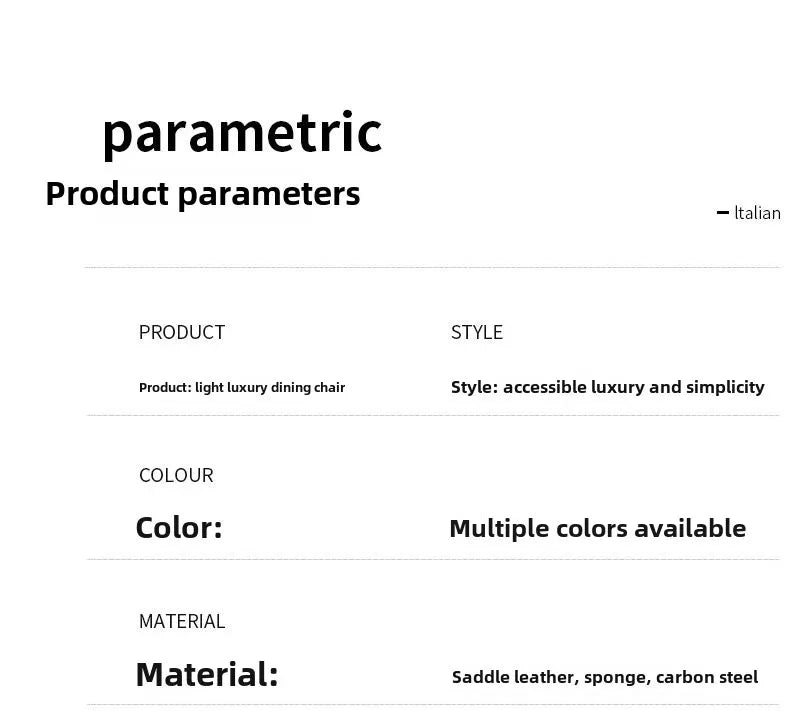Image resolution: width=790 pixels, height=711 pixels.
Task: Click the 'Italian' label on the right
Action: [758, 213]
